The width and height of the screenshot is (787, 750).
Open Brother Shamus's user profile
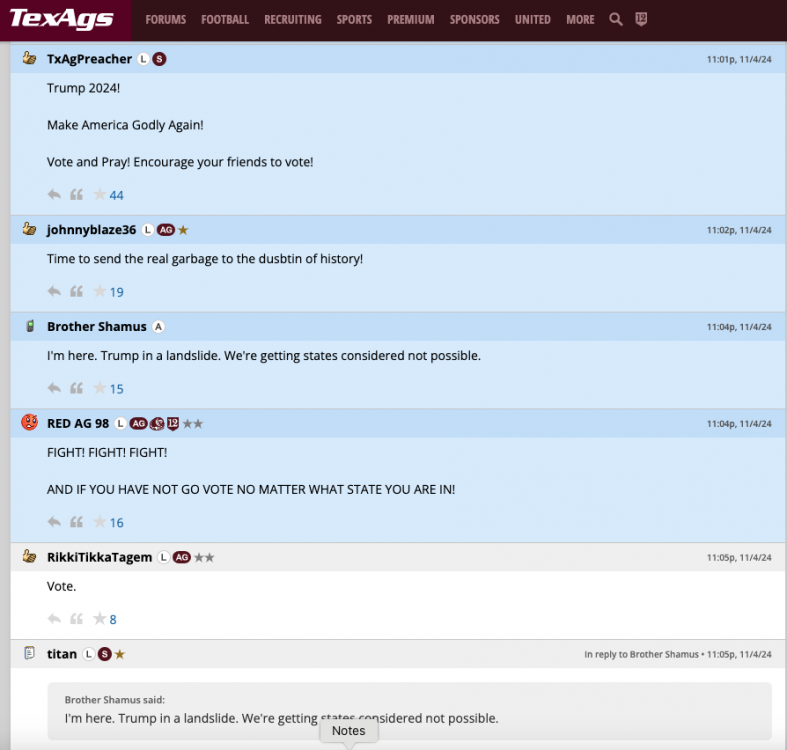(x=97, y=327)
